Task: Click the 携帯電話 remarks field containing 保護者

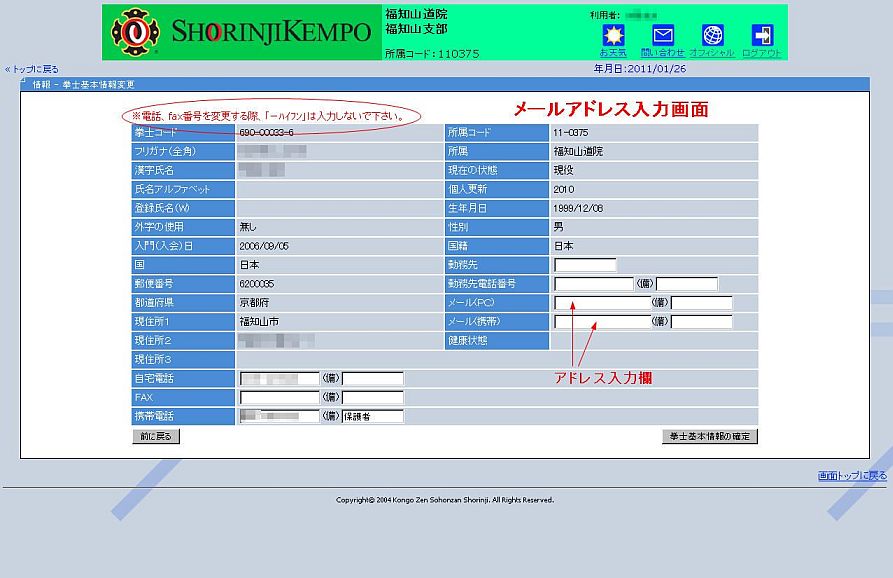Action: (x=372, y=417)
